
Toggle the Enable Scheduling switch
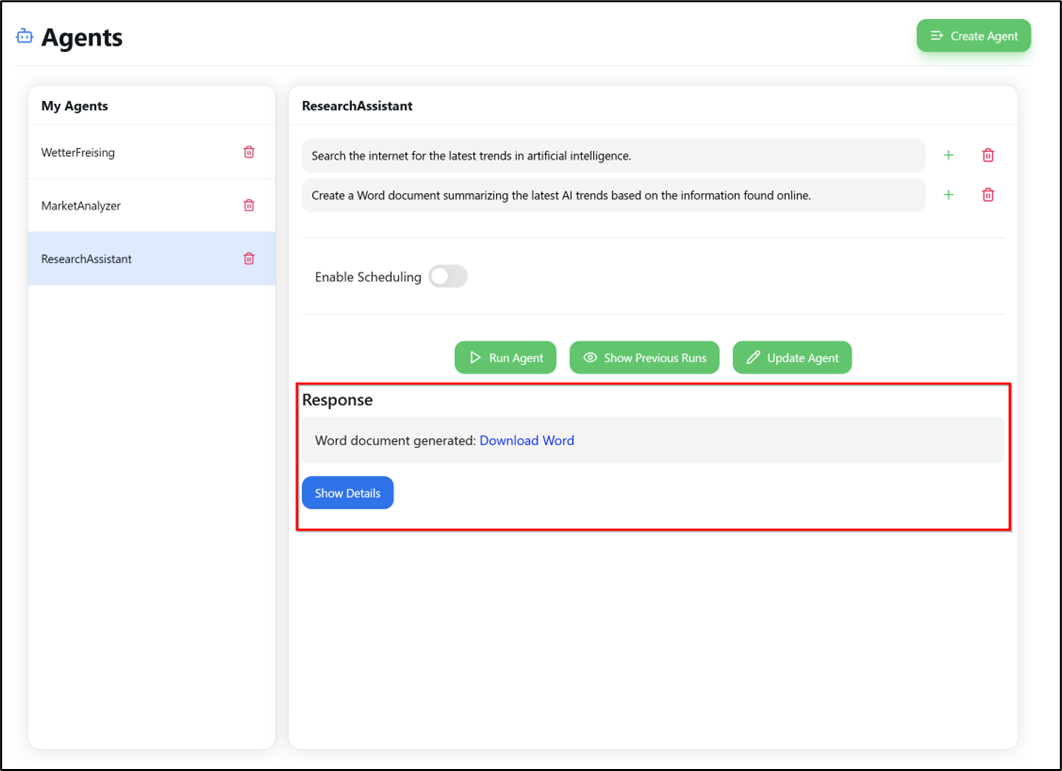coord(448,277)
